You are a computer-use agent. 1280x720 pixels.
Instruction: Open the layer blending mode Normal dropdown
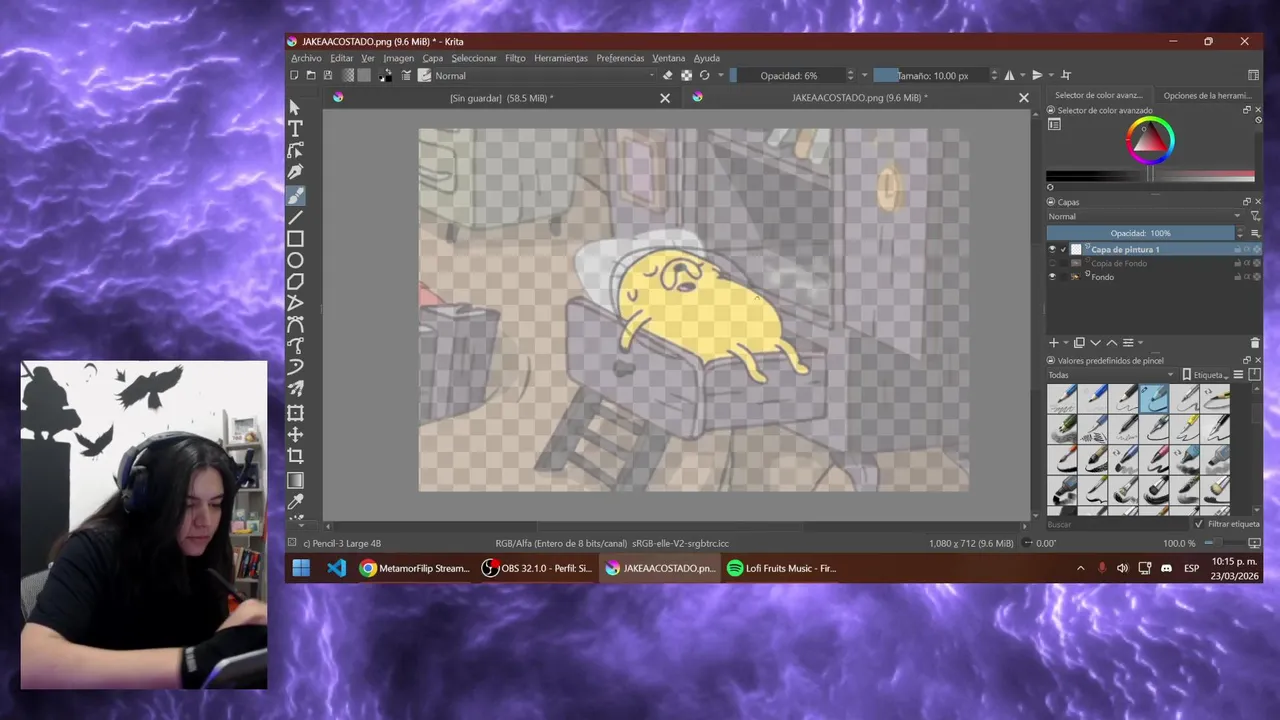pos(1145,216)
